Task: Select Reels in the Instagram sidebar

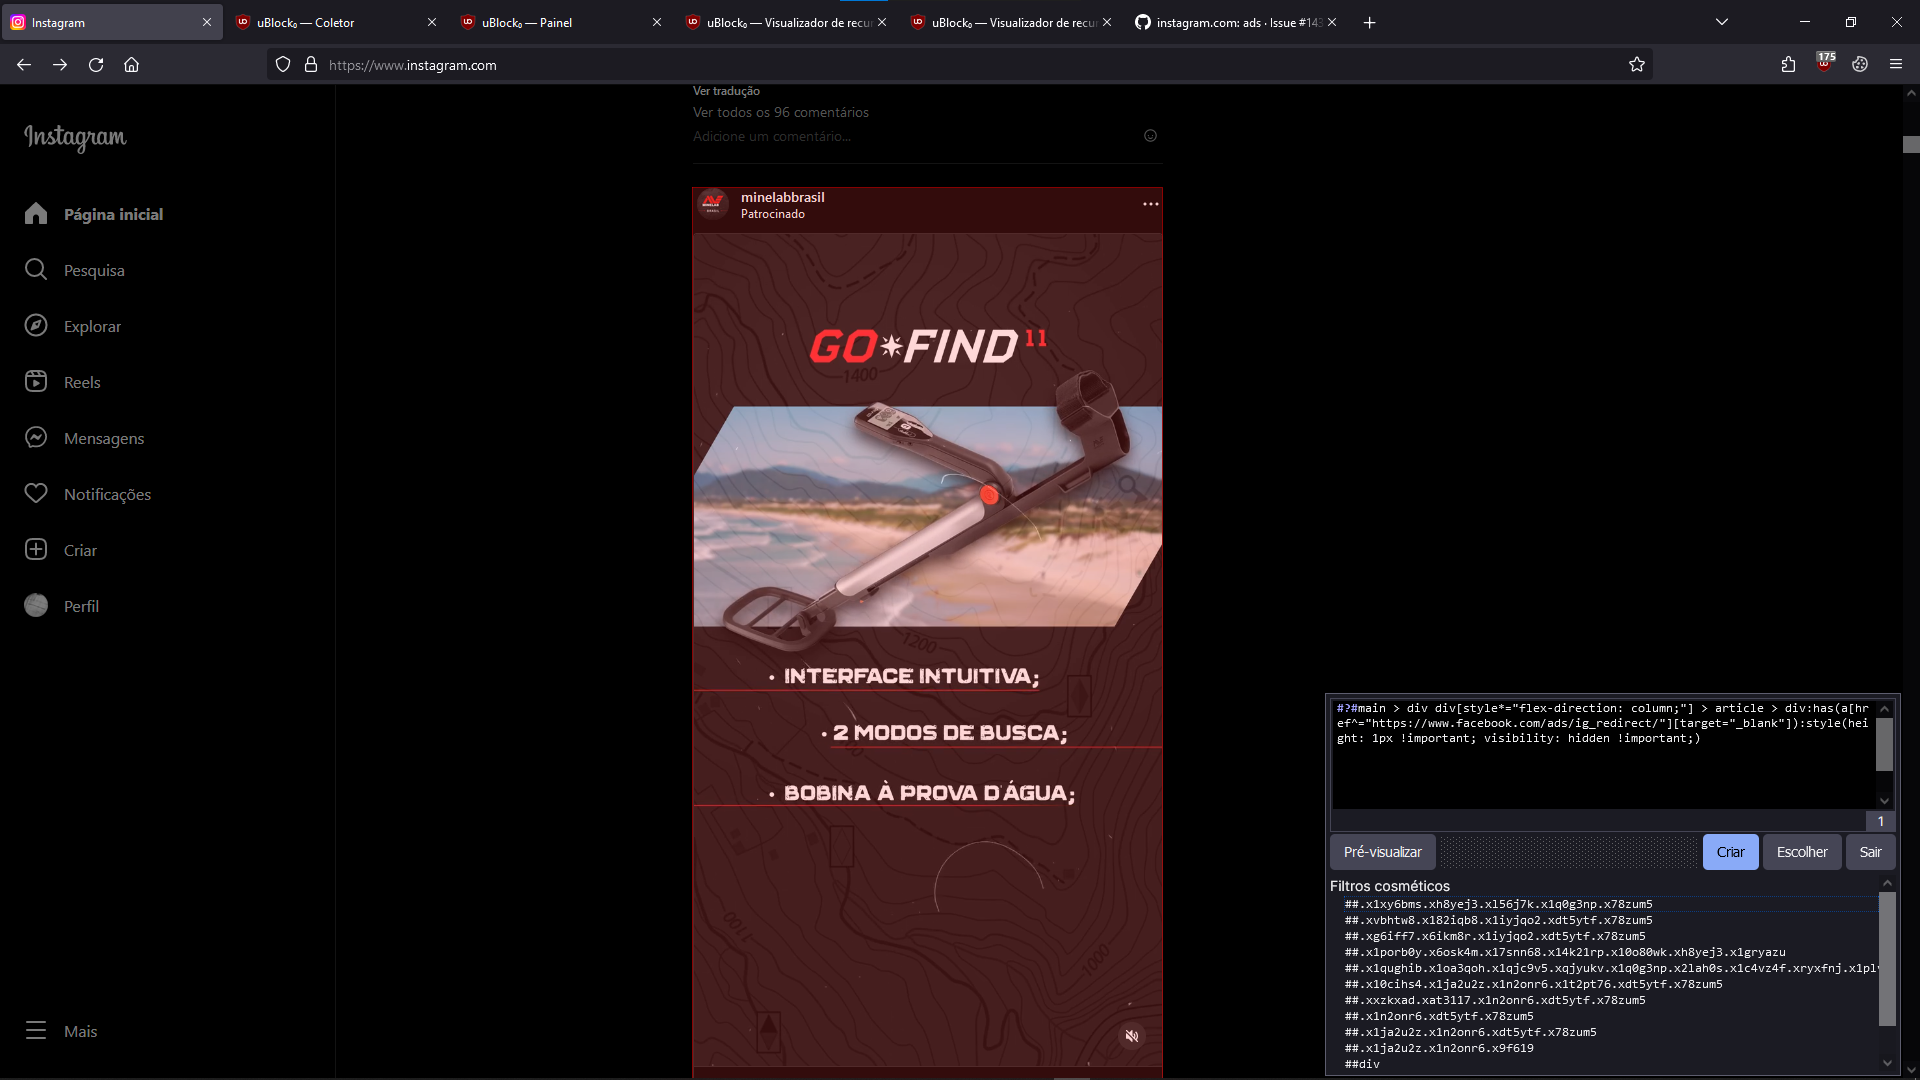Action: (81, 382)
